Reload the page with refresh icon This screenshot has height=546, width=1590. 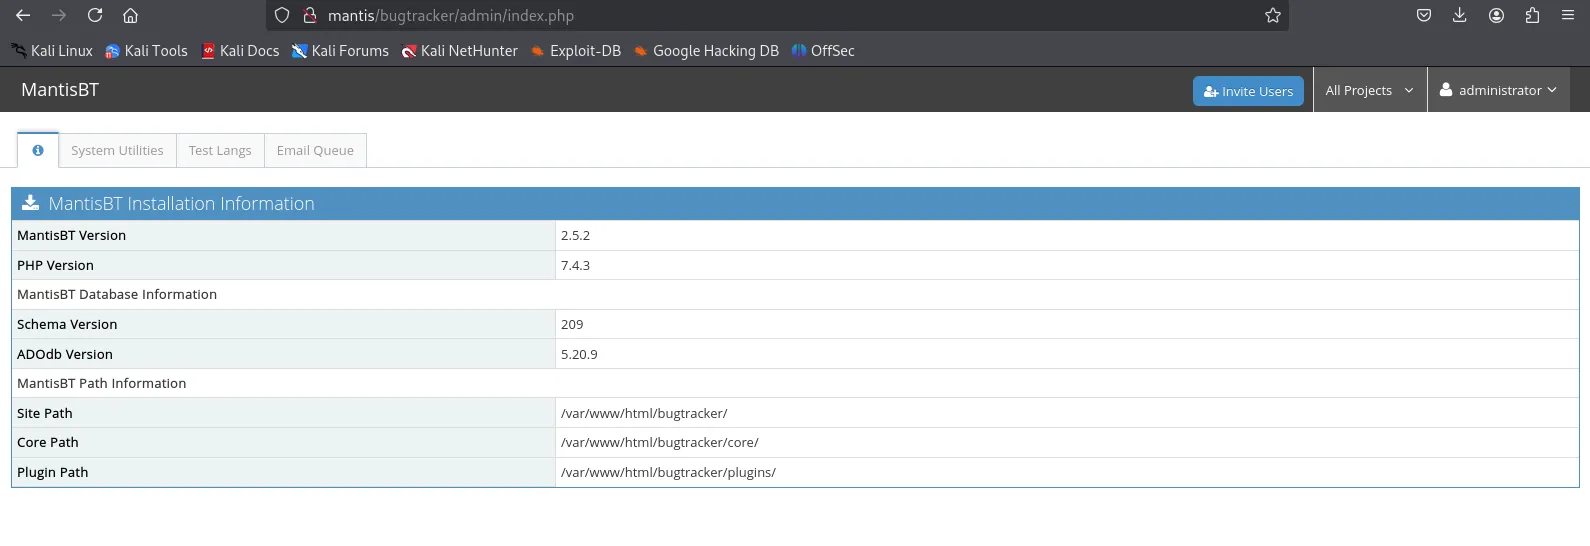click(95, 15)
